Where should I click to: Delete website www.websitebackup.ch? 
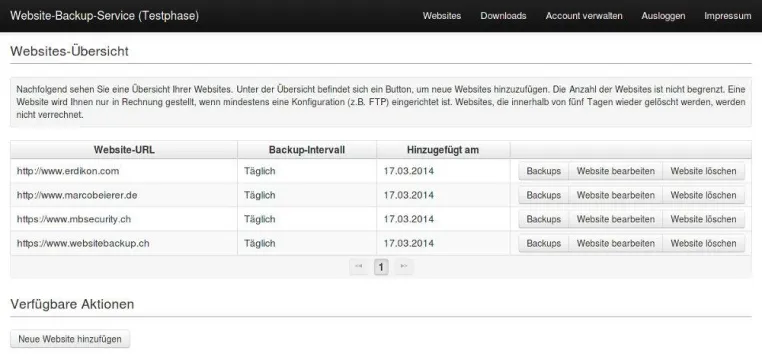point(703,243)
